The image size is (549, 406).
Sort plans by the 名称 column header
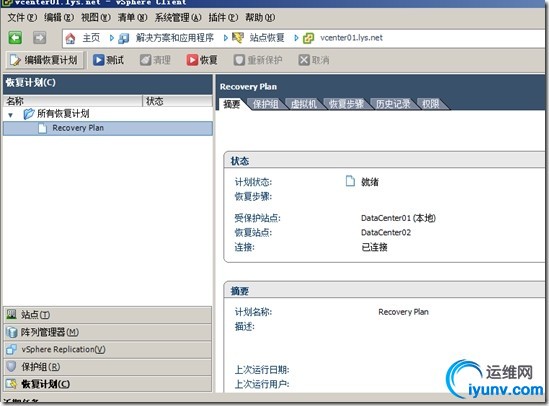click(72, 101)
